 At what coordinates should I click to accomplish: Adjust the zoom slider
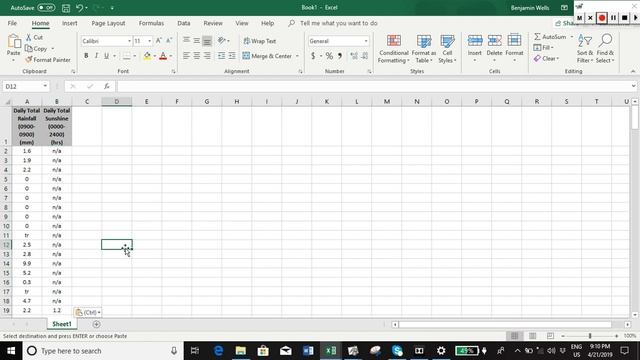pos(590,336)
